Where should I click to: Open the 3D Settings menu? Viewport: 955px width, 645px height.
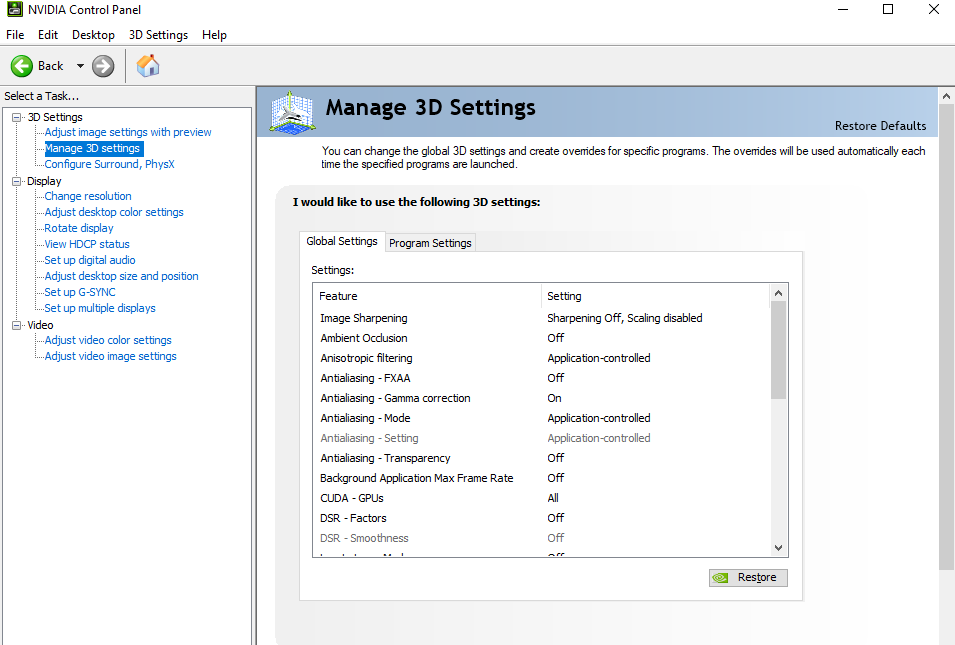point(158,35)
